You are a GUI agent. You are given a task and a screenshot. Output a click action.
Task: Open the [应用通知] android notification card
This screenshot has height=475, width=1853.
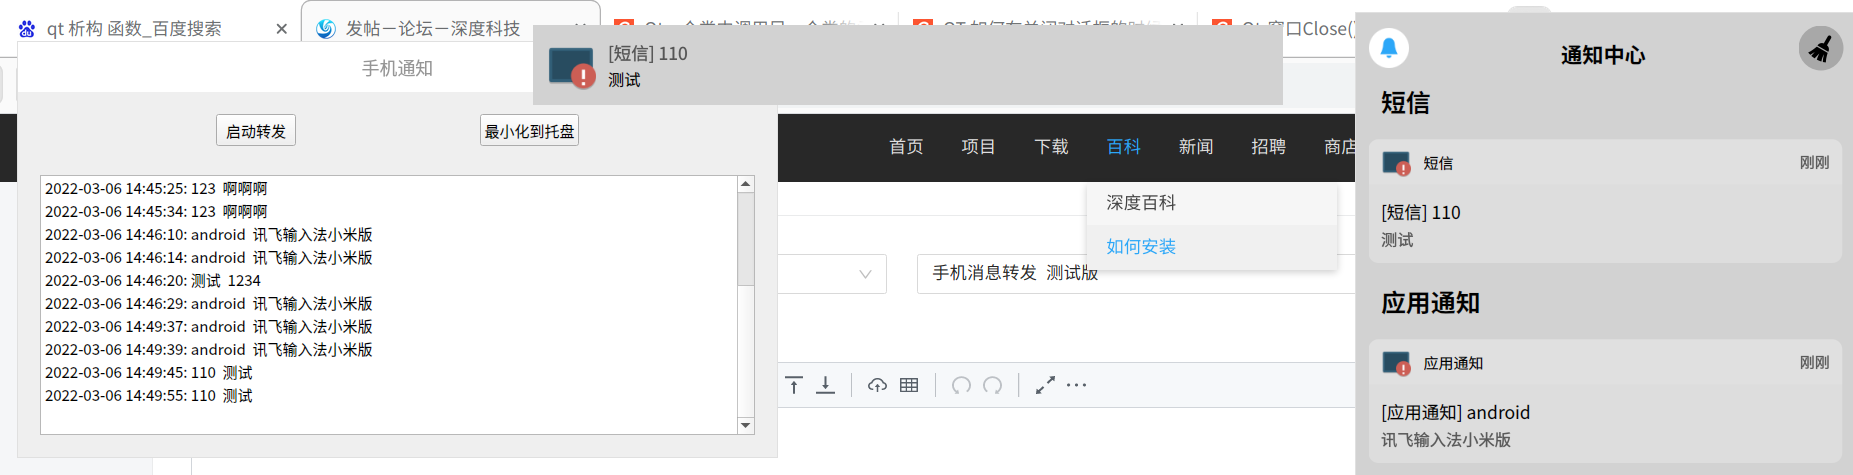(1605, 401)
